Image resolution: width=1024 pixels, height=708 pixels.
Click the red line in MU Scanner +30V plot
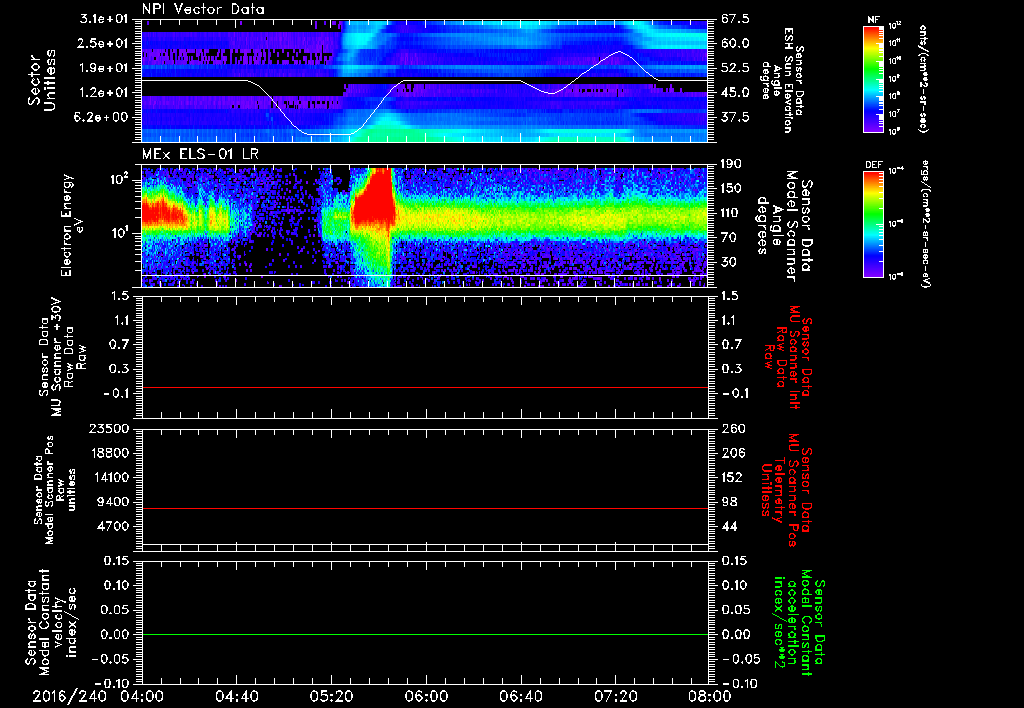[424, 387]
